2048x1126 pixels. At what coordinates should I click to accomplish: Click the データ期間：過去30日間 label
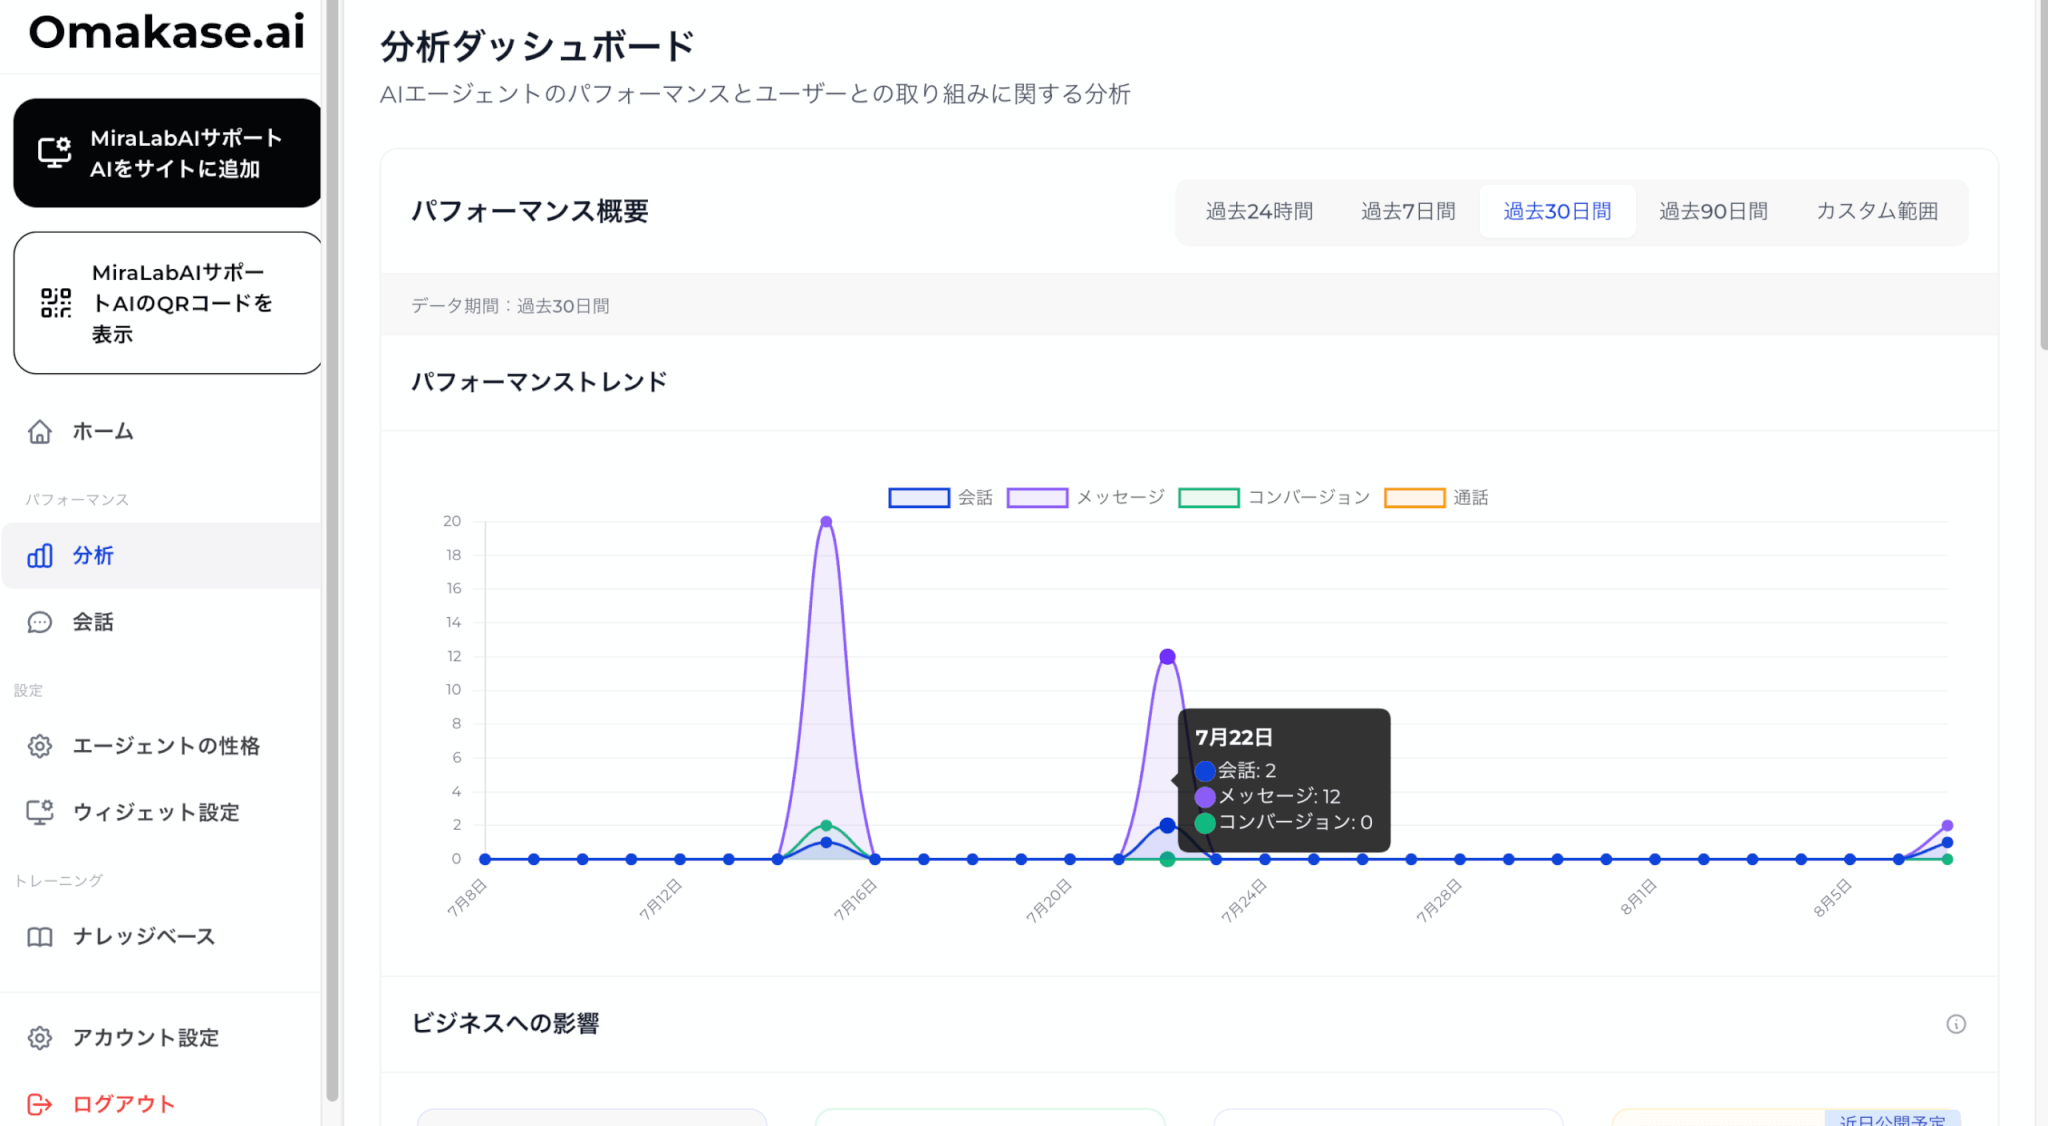point(510,306)
